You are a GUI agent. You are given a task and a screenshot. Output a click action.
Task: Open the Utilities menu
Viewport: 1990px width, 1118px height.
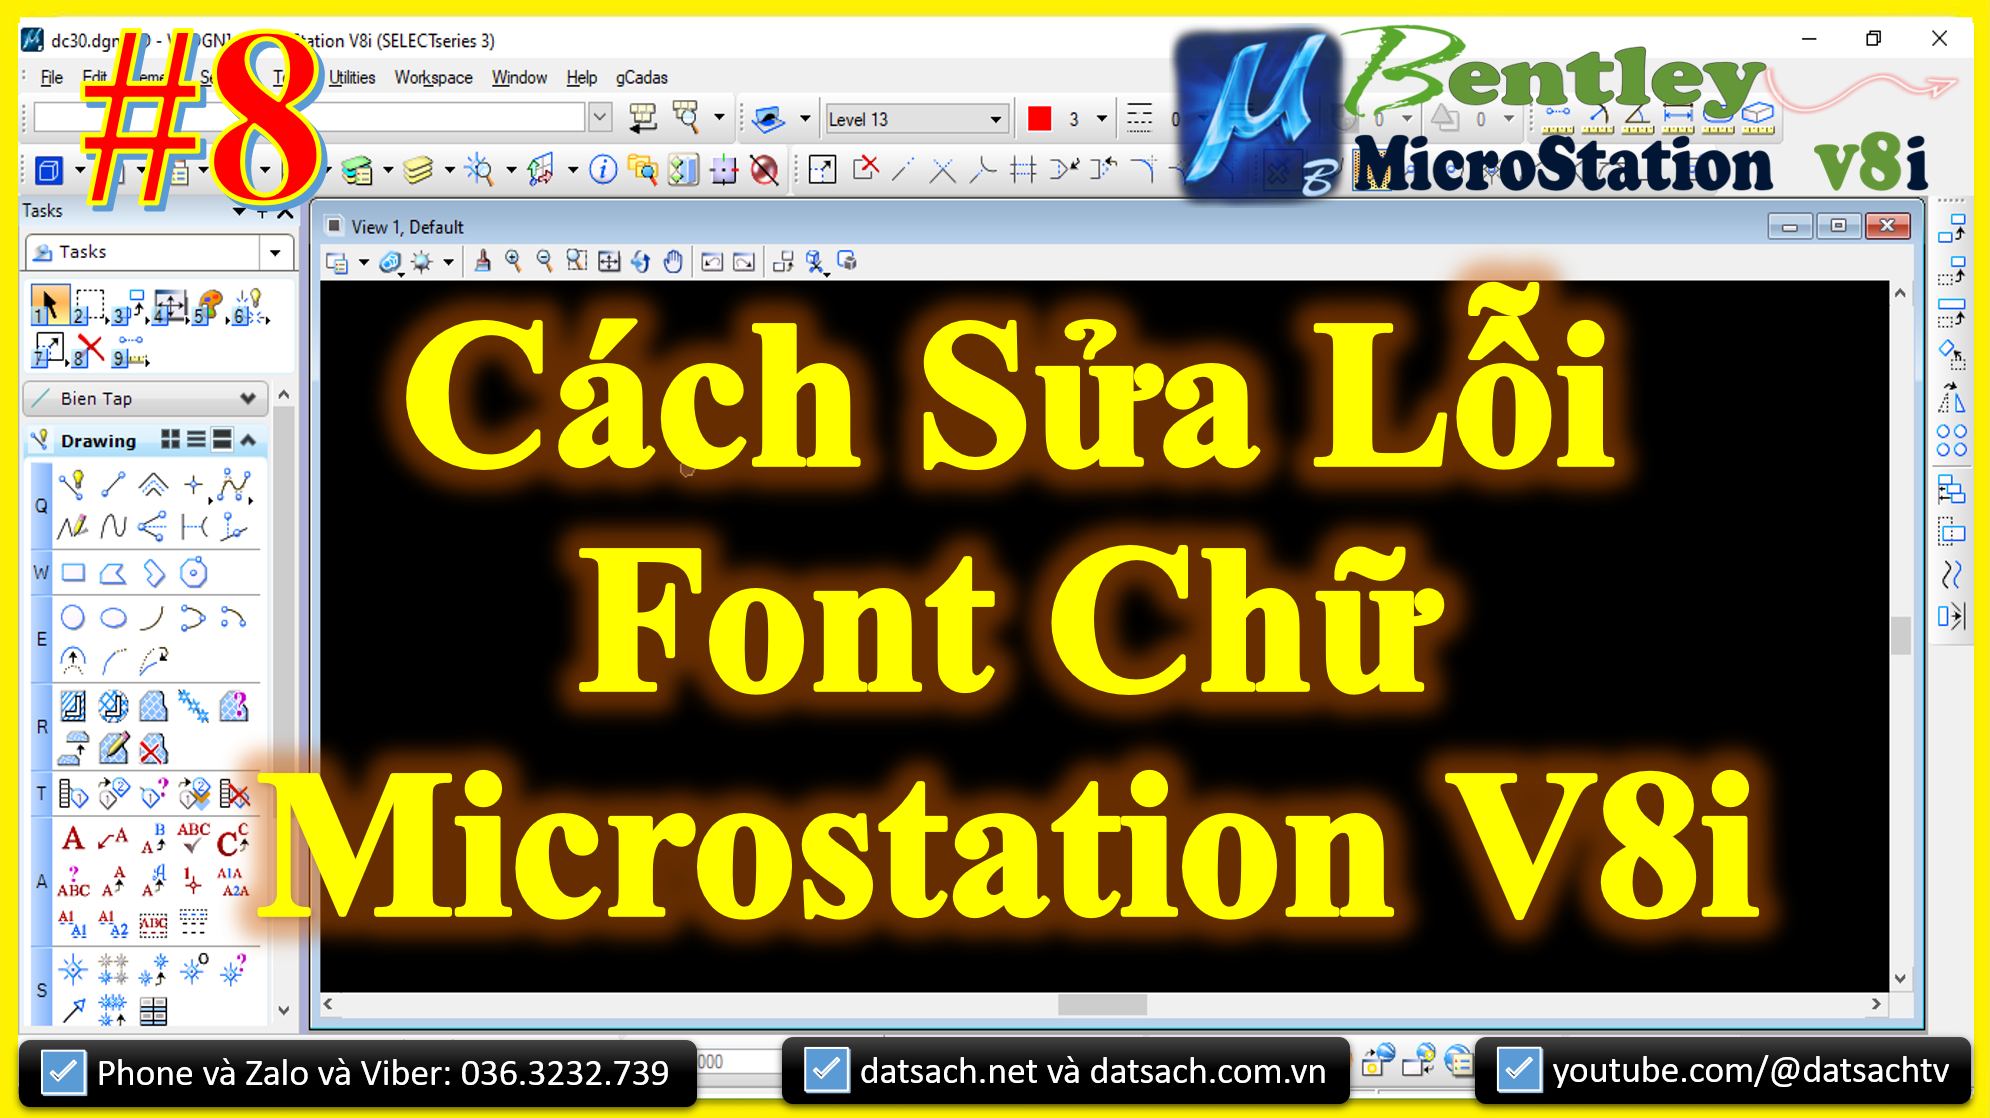350,77
